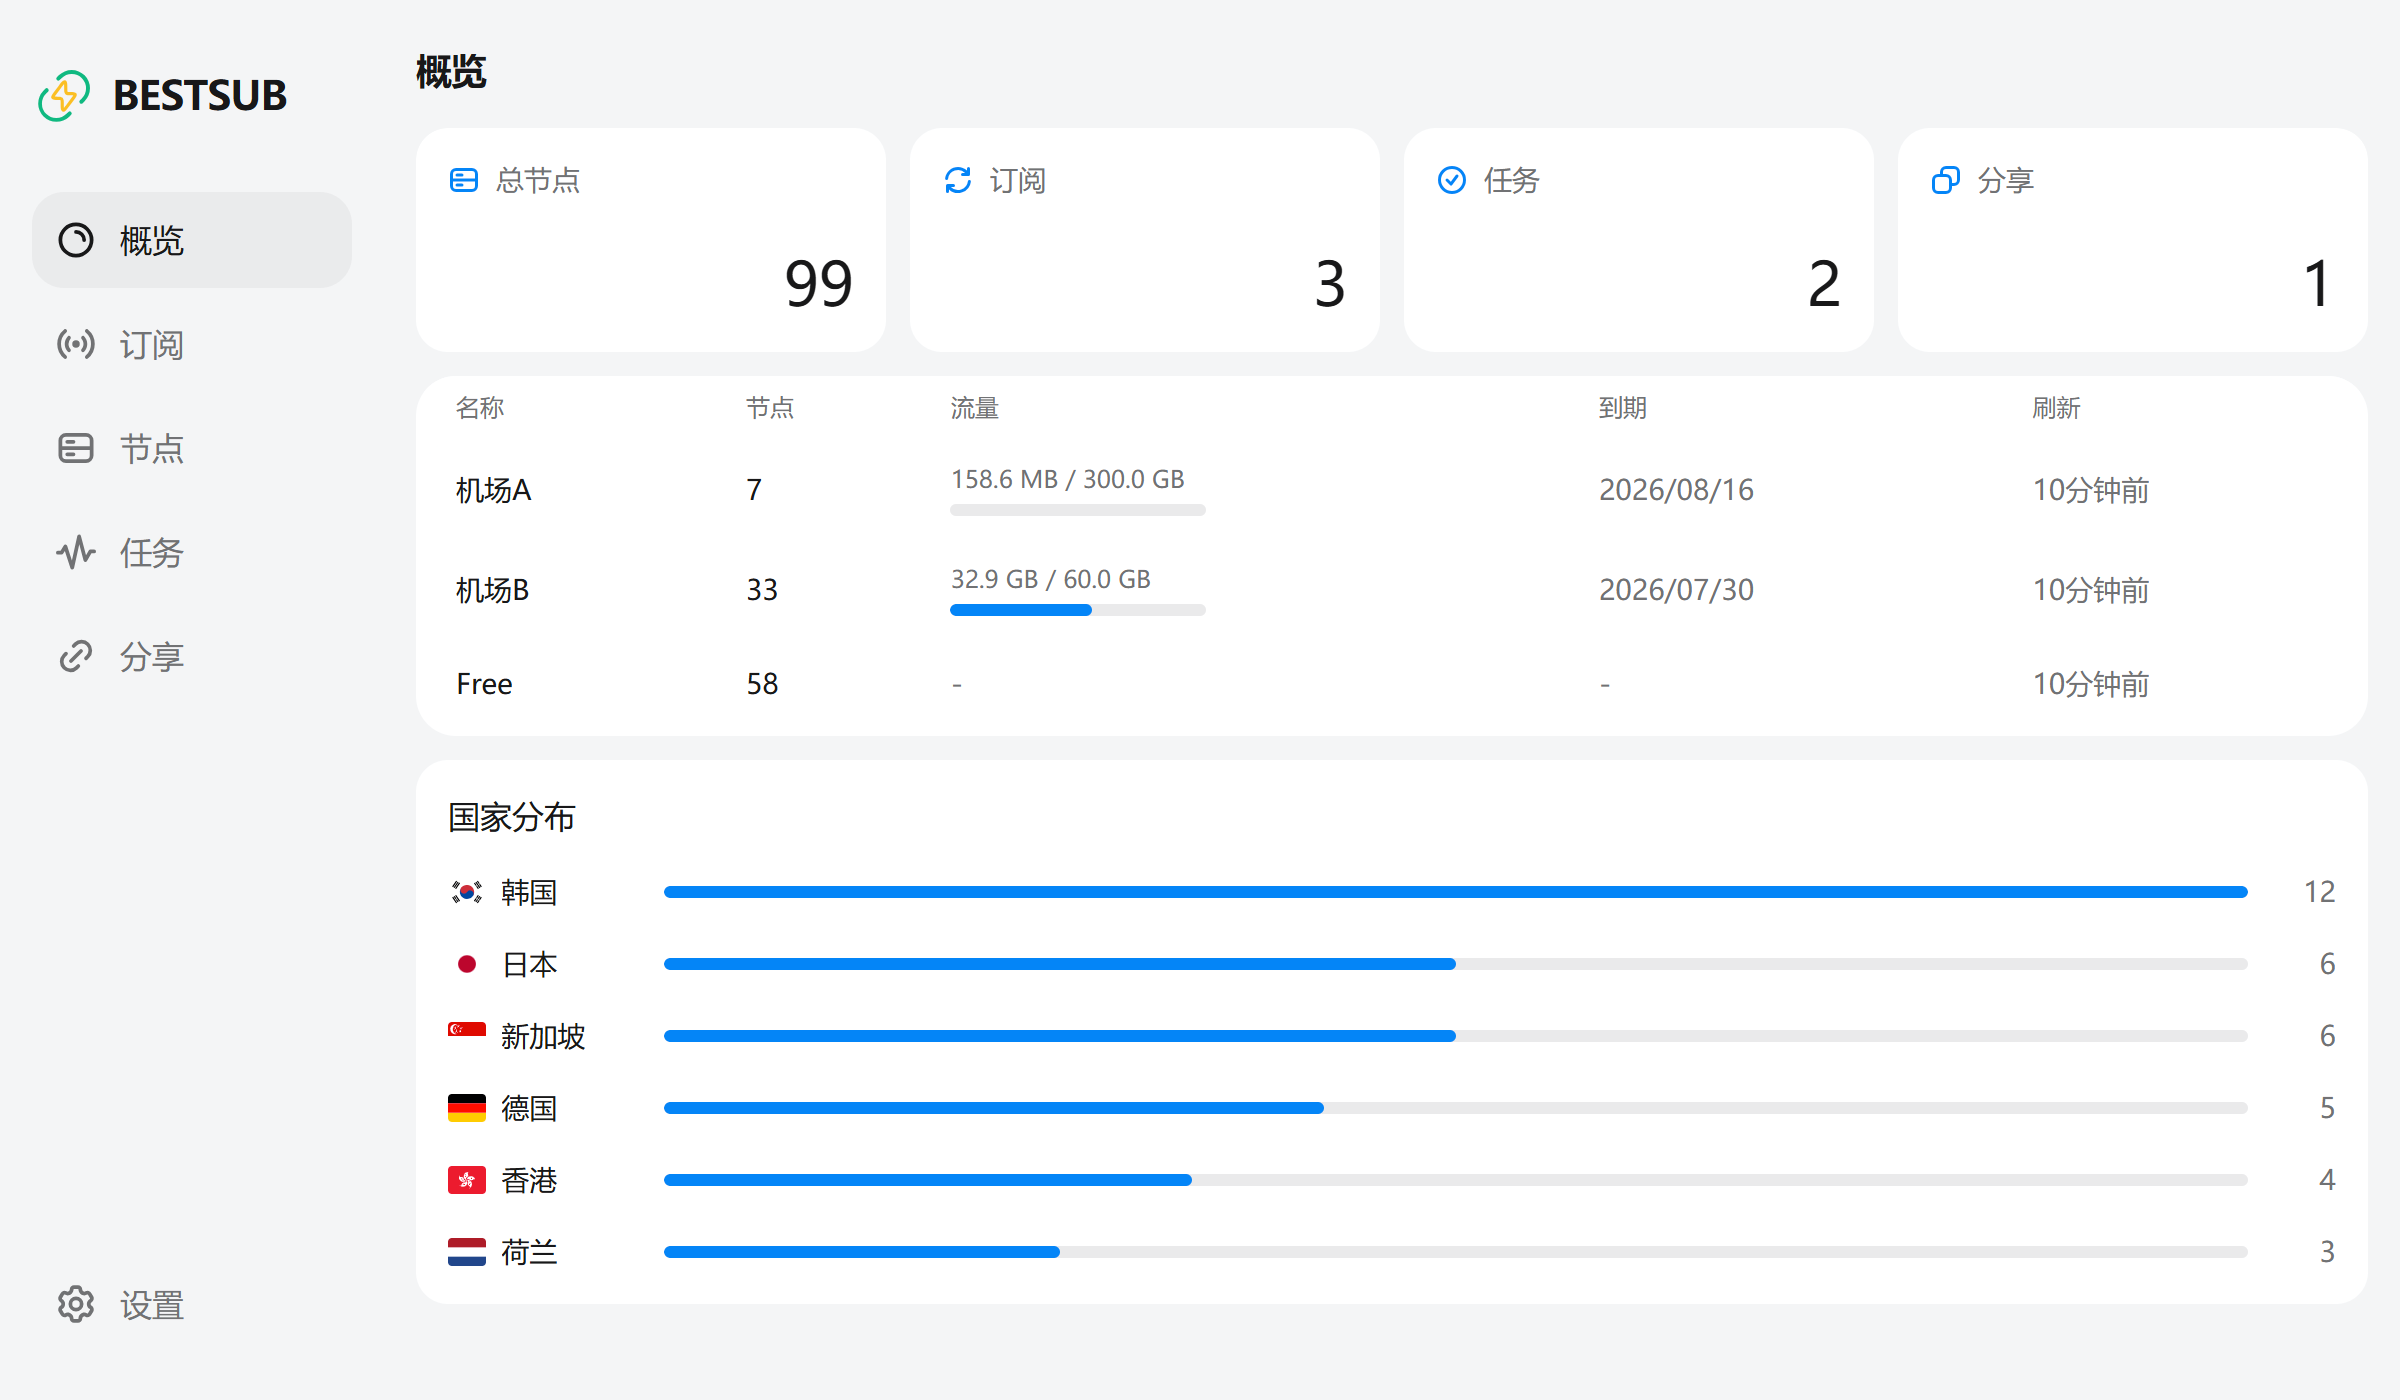Click the 韩国 distribution bar
Image resolution: width=2400 pixels, height=1400 pixels.
[1456, 892]
